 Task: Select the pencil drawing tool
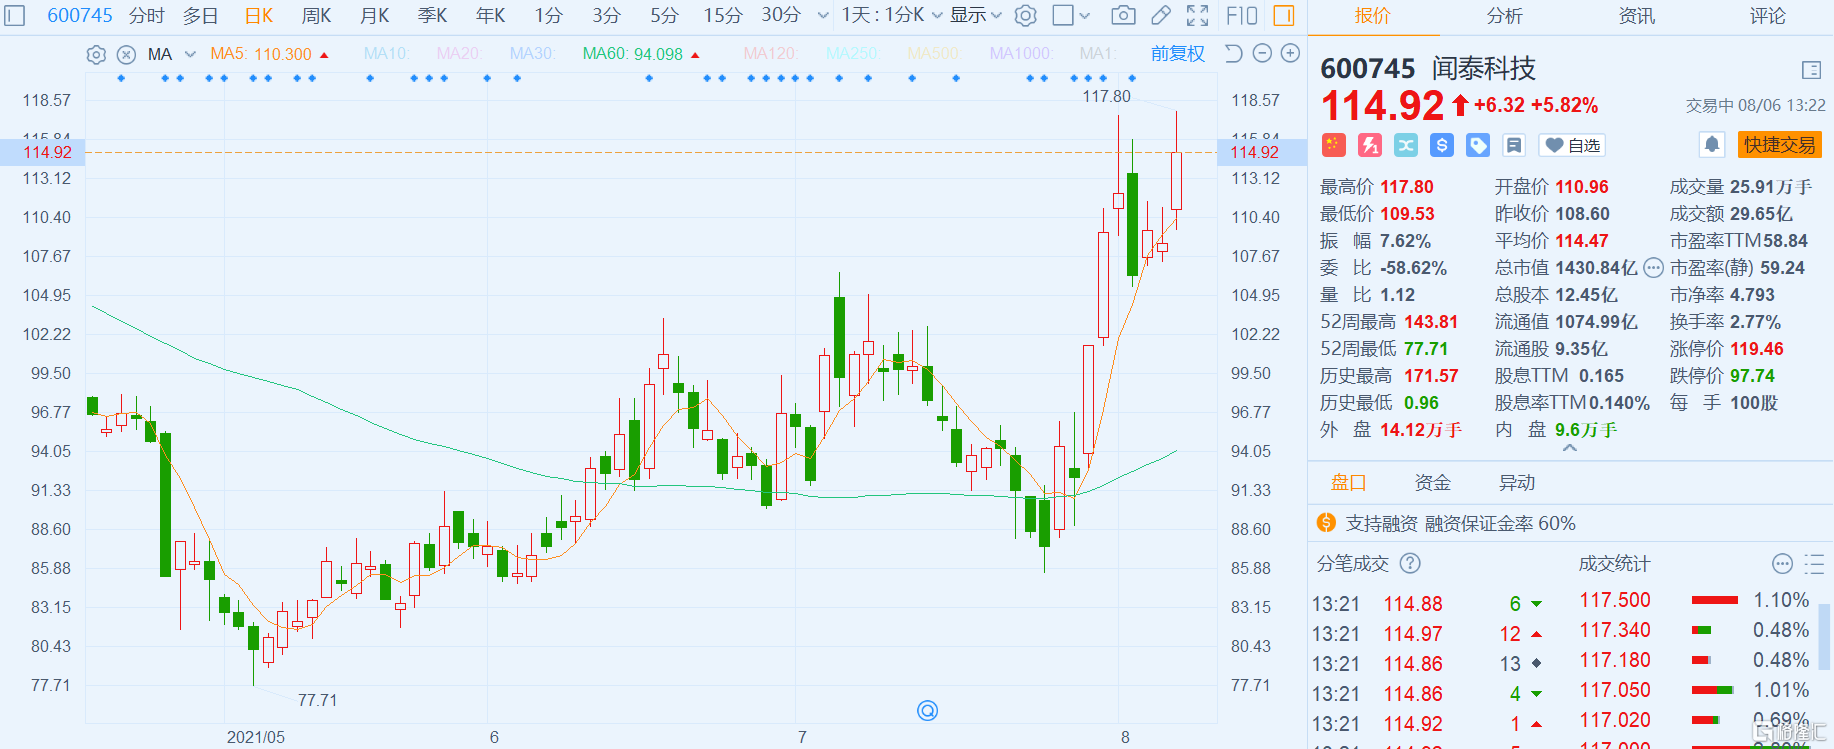point(1161,15)
